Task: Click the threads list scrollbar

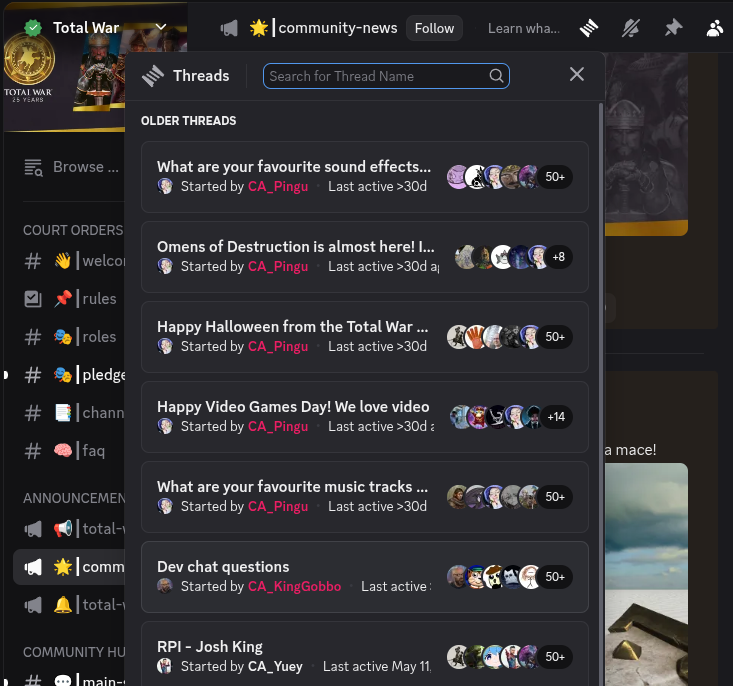Action: click(601, 393)
